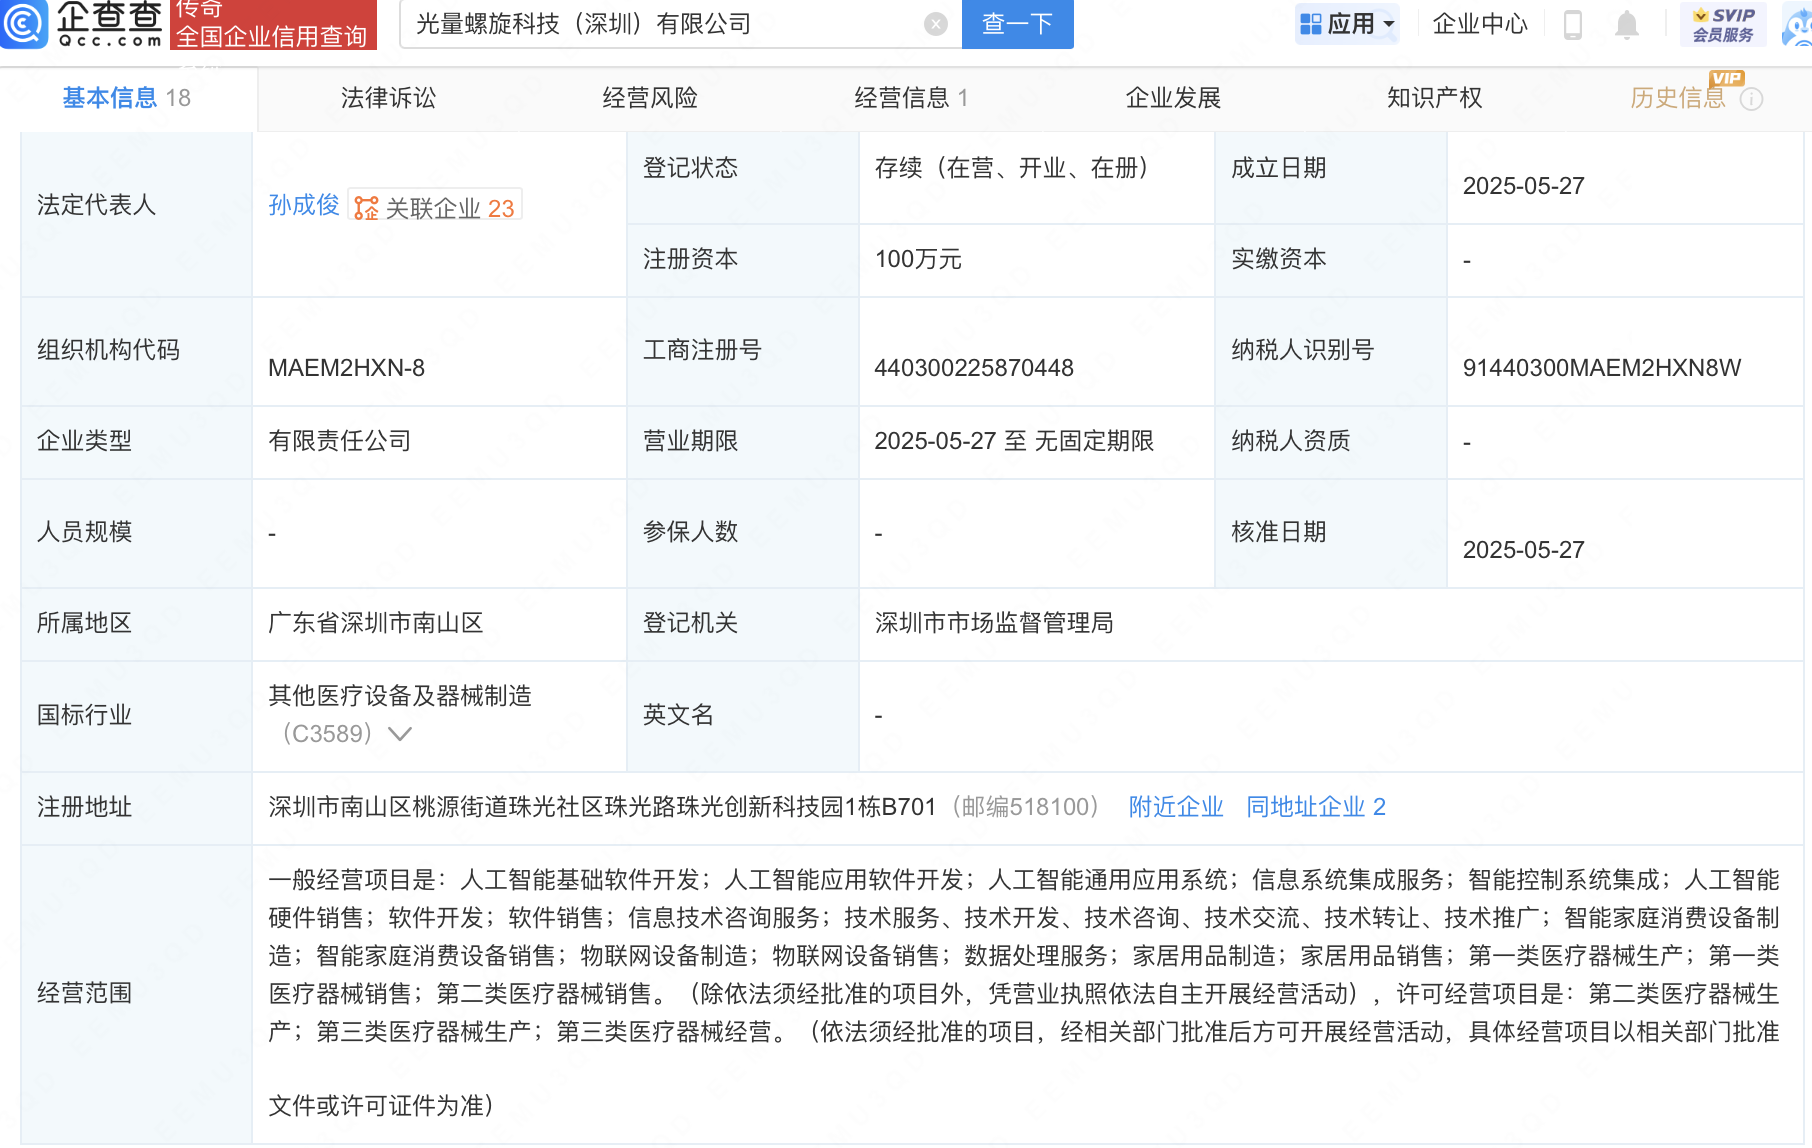Switch to 基本信息 tab
The image size is (1812, 1148).
coord(127,98)
